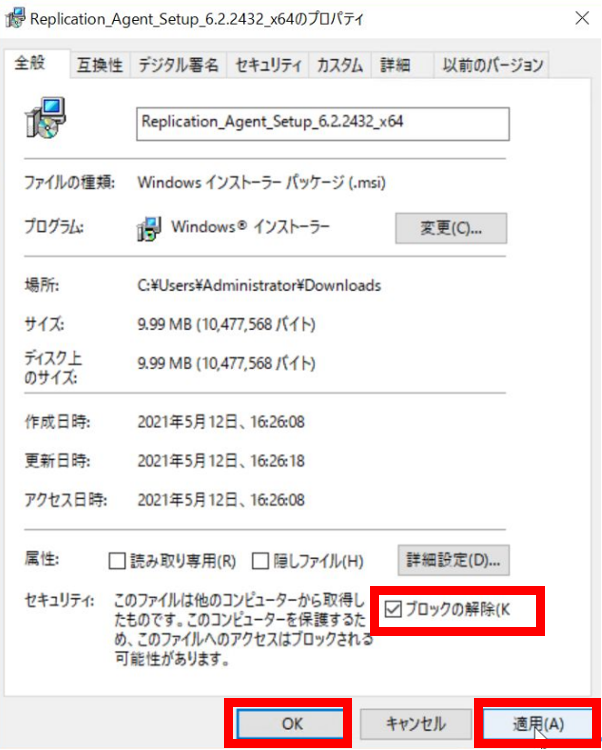This screenshot has height=750, width=602.
Task: Click the 場所 label
Action: (x=42, y=286)
